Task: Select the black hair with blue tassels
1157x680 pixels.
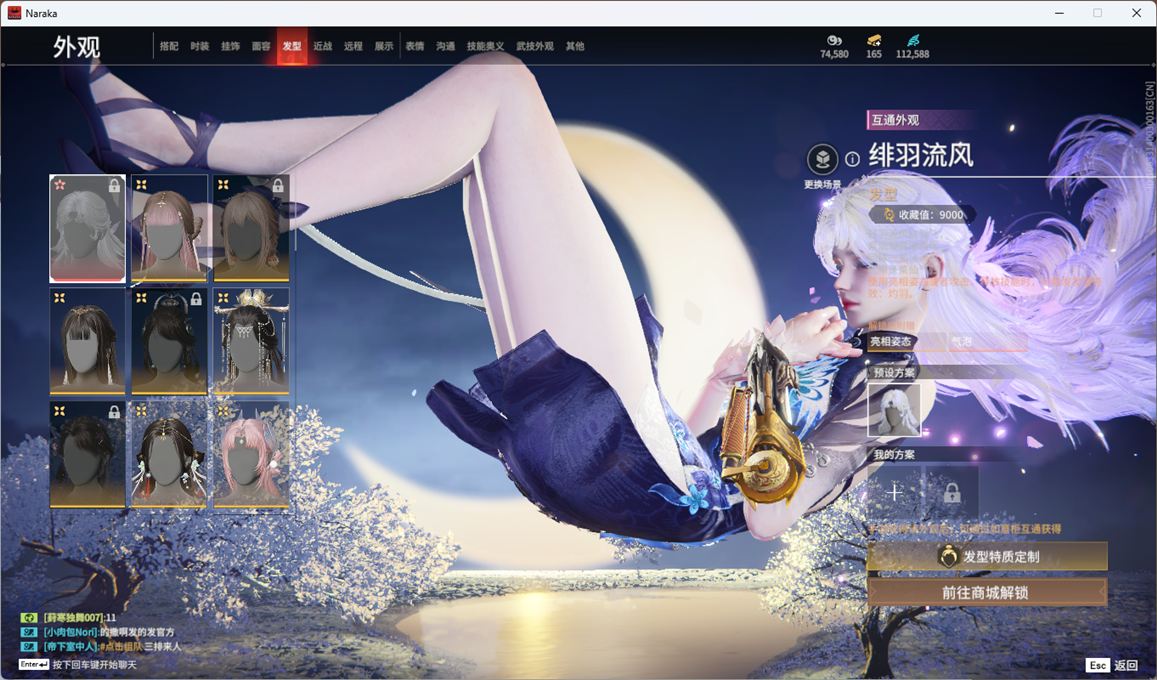Action: (x=169, y=454)
